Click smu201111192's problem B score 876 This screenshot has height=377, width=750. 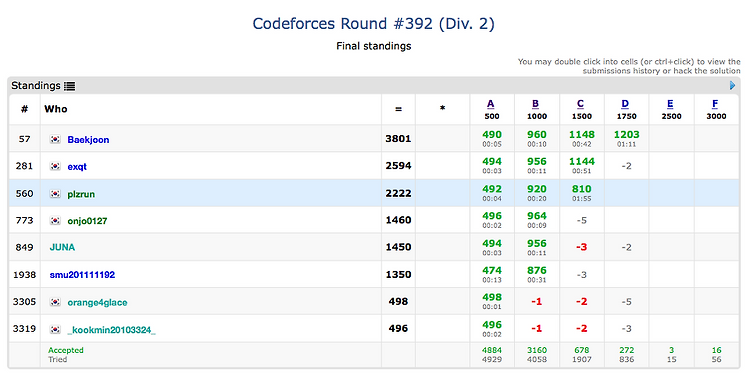click(537, 270)
